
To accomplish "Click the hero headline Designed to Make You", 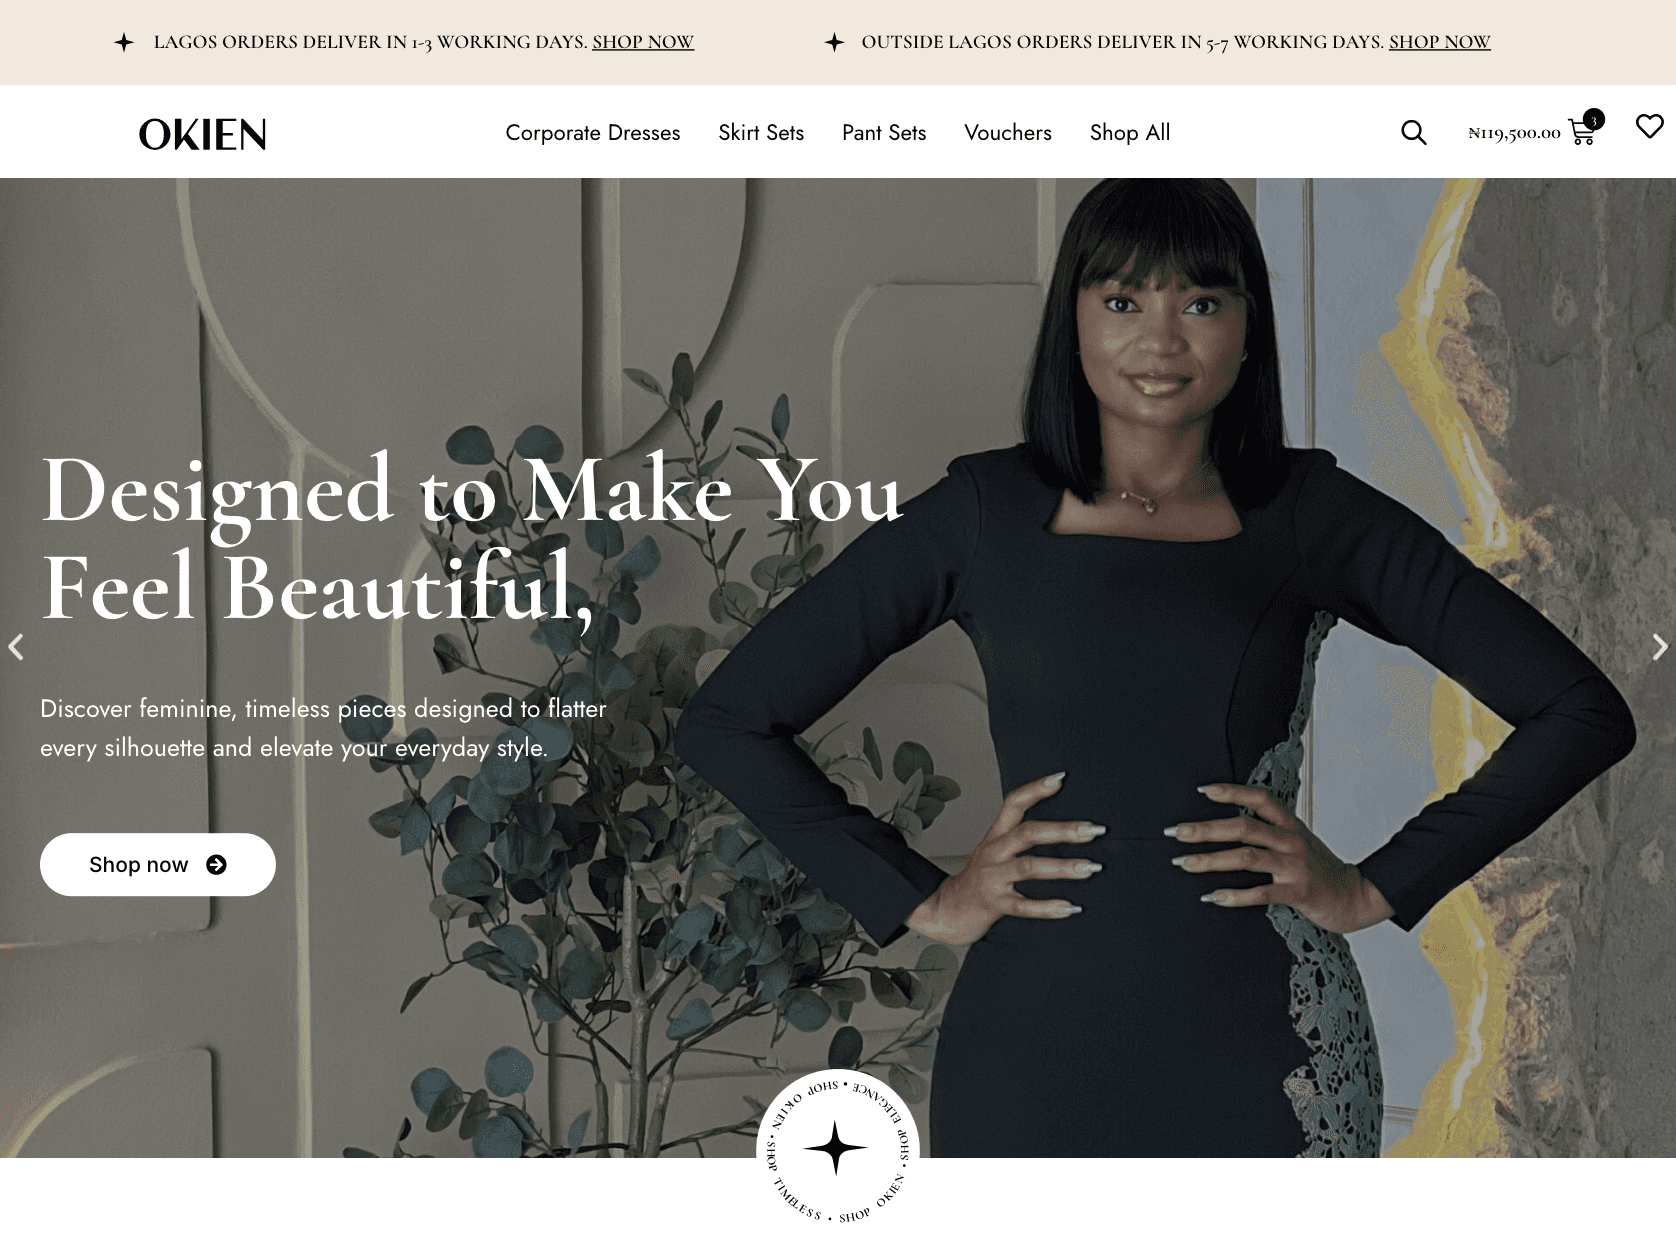I will (x=472, y=492).
